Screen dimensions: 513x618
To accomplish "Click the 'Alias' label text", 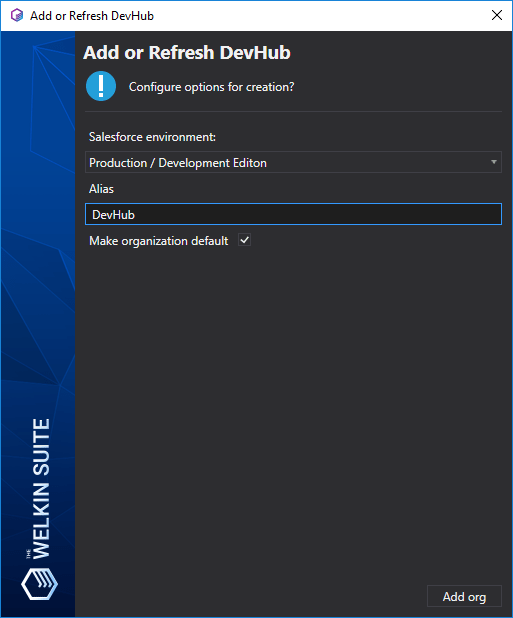I will click(x=101, y=189).
